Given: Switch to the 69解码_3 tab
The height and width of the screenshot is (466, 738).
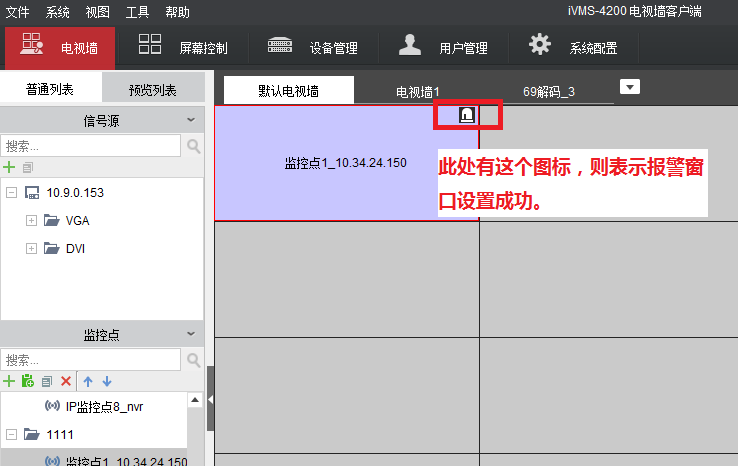Looking at the screenshot, I should click(549, 91).
